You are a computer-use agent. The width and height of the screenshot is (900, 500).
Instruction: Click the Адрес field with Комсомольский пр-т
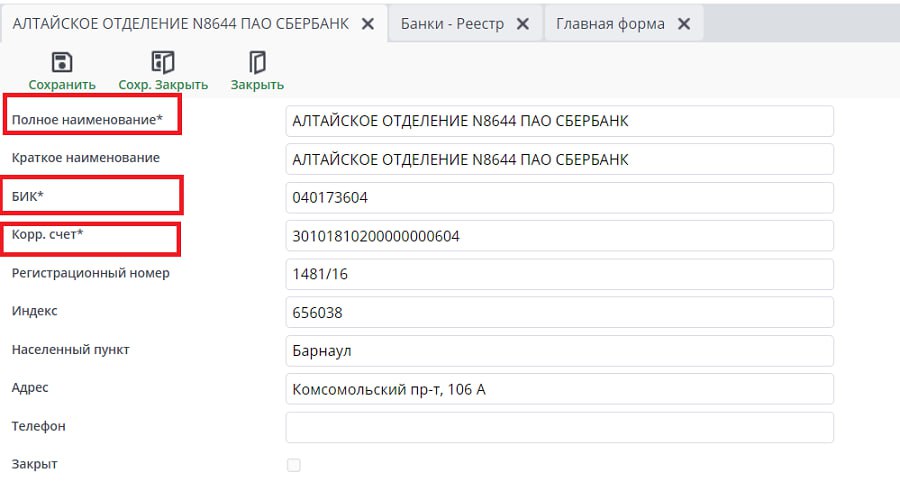coord(558,389)
